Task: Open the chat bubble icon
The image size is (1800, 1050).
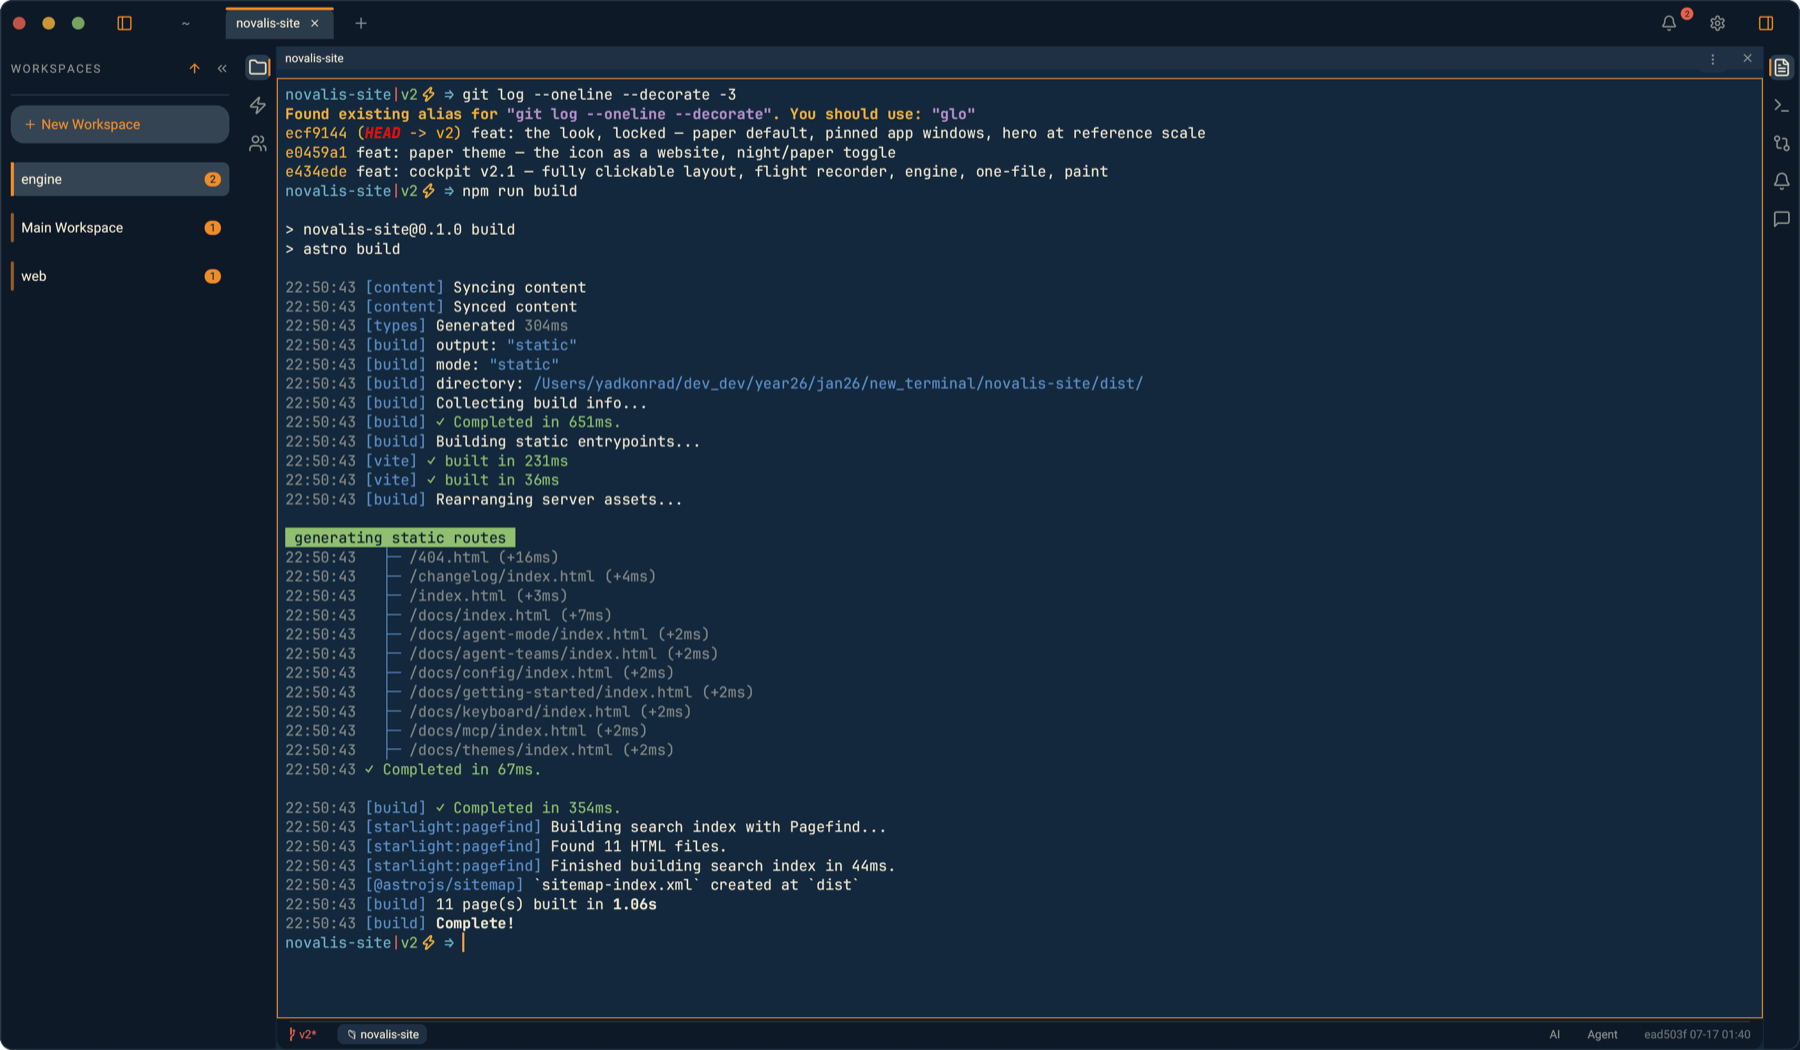Action: point(1782,219)
